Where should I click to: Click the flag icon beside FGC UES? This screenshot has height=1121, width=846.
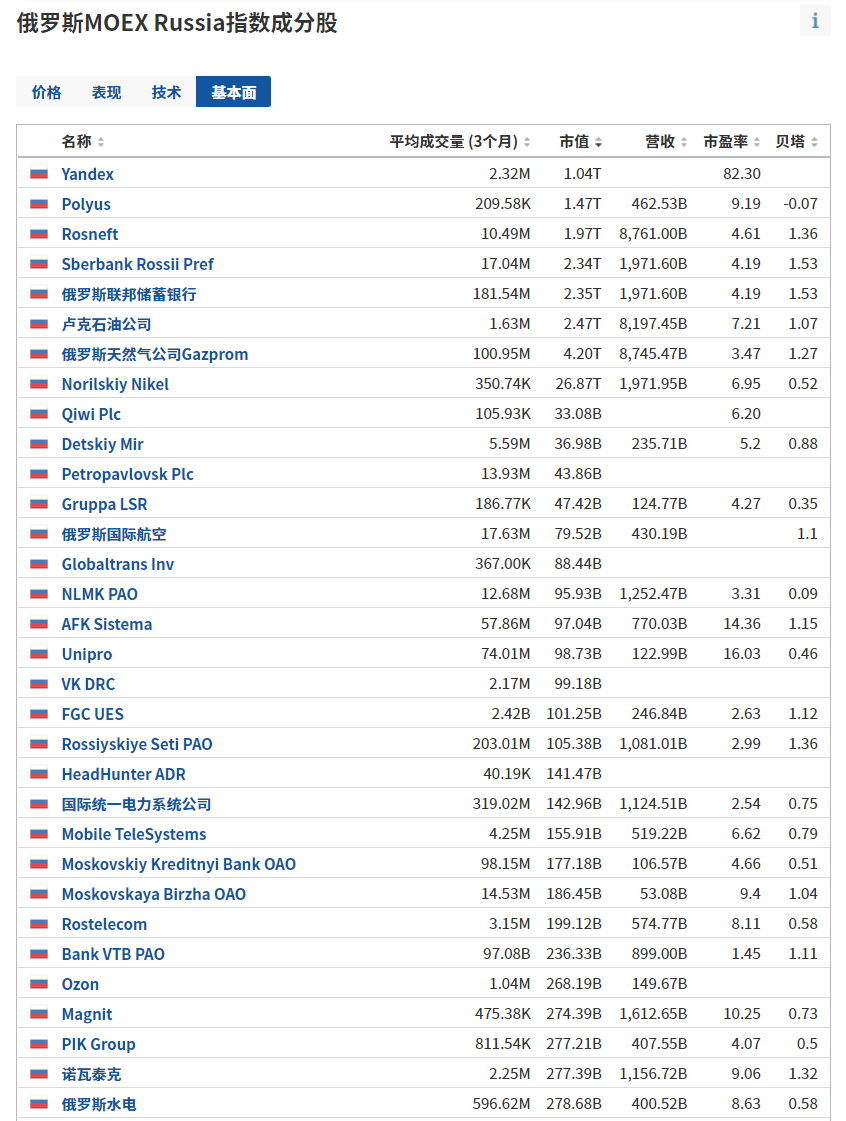click(39, 714)
